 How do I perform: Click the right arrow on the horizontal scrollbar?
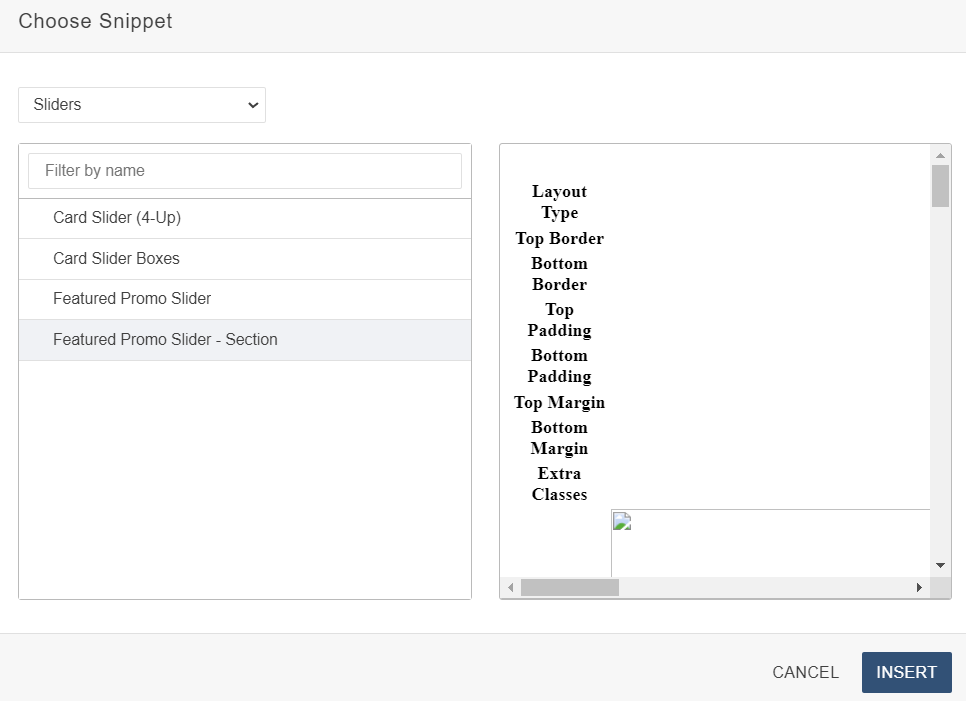tap(919, 588)
